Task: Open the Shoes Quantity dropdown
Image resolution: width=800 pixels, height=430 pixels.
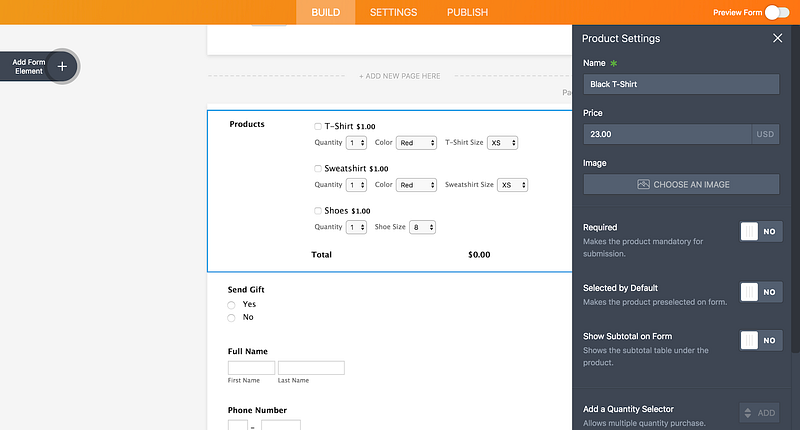Action: click(x=356, y=227)
